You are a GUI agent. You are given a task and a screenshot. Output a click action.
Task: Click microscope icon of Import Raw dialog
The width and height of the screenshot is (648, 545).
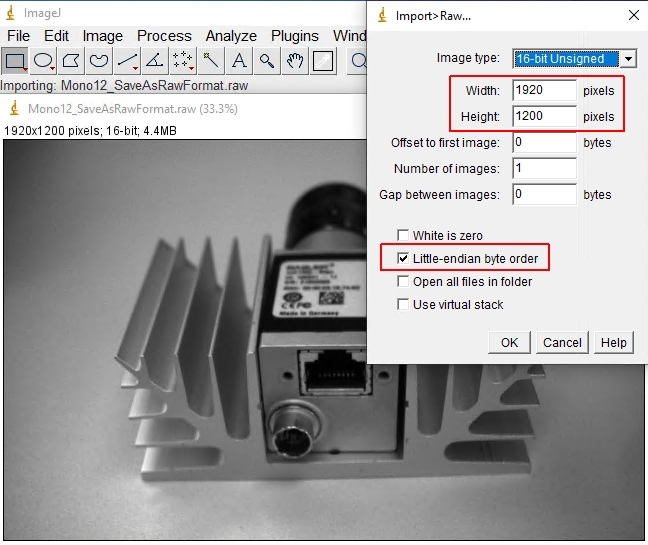383,15
